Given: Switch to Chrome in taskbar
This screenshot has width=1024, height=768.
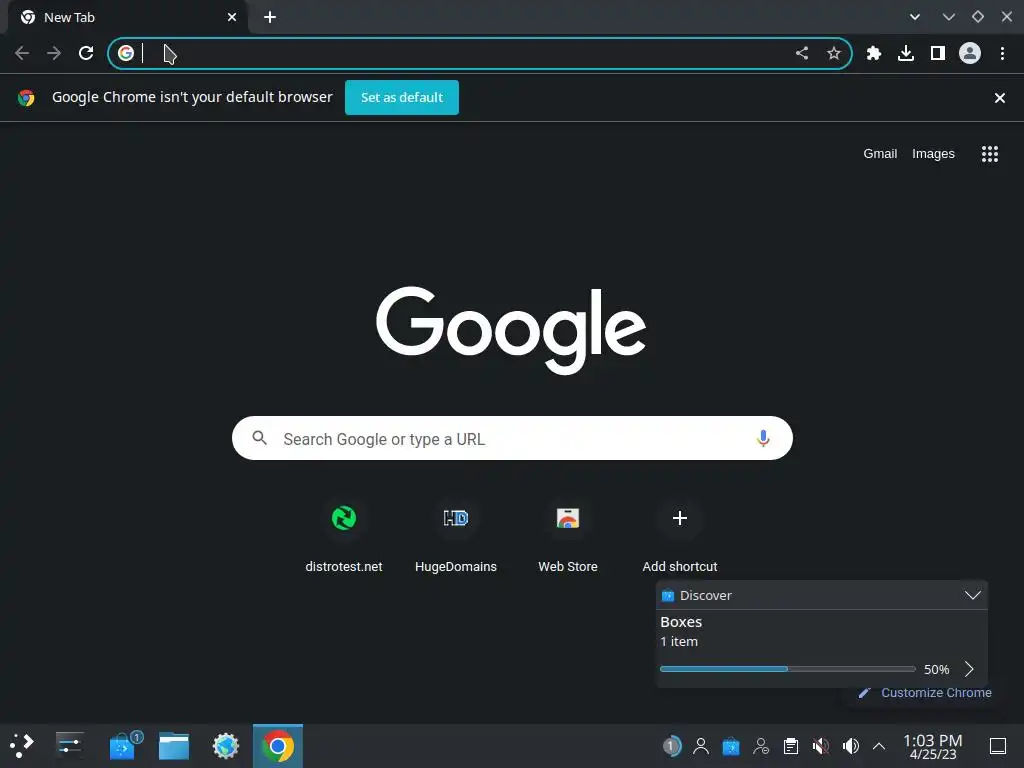Looking at the screenshot, I should click(278, 746).
